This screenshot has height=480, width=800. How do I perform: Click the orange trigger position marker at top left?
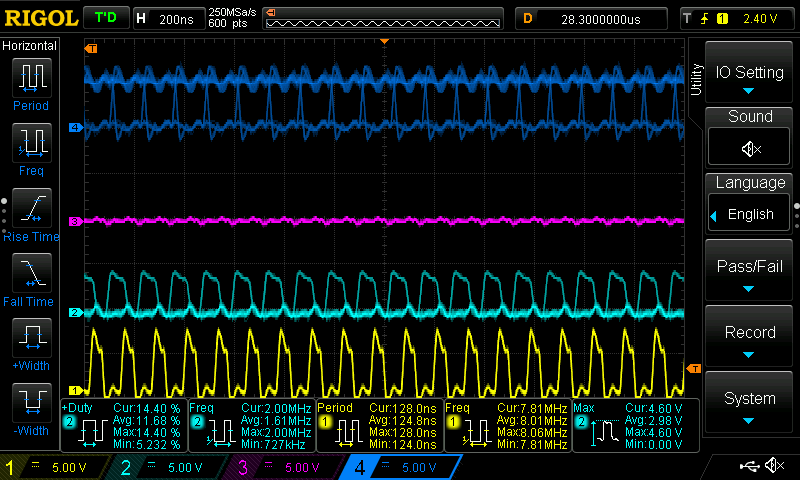[91, 48]
